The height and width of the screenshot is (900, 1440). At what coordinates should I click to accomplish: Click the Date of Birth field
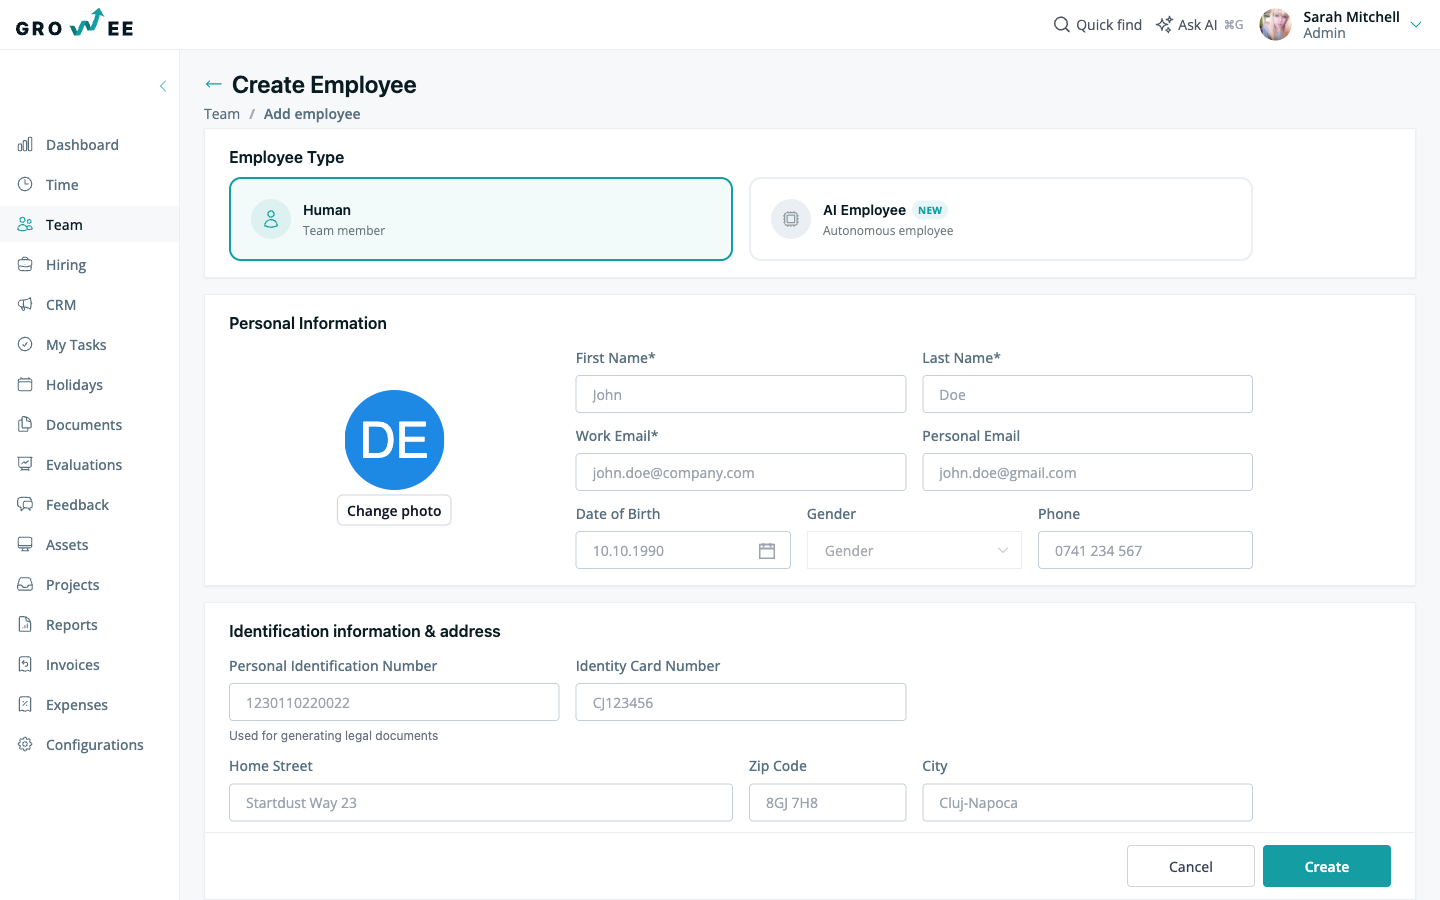[683, 550]
